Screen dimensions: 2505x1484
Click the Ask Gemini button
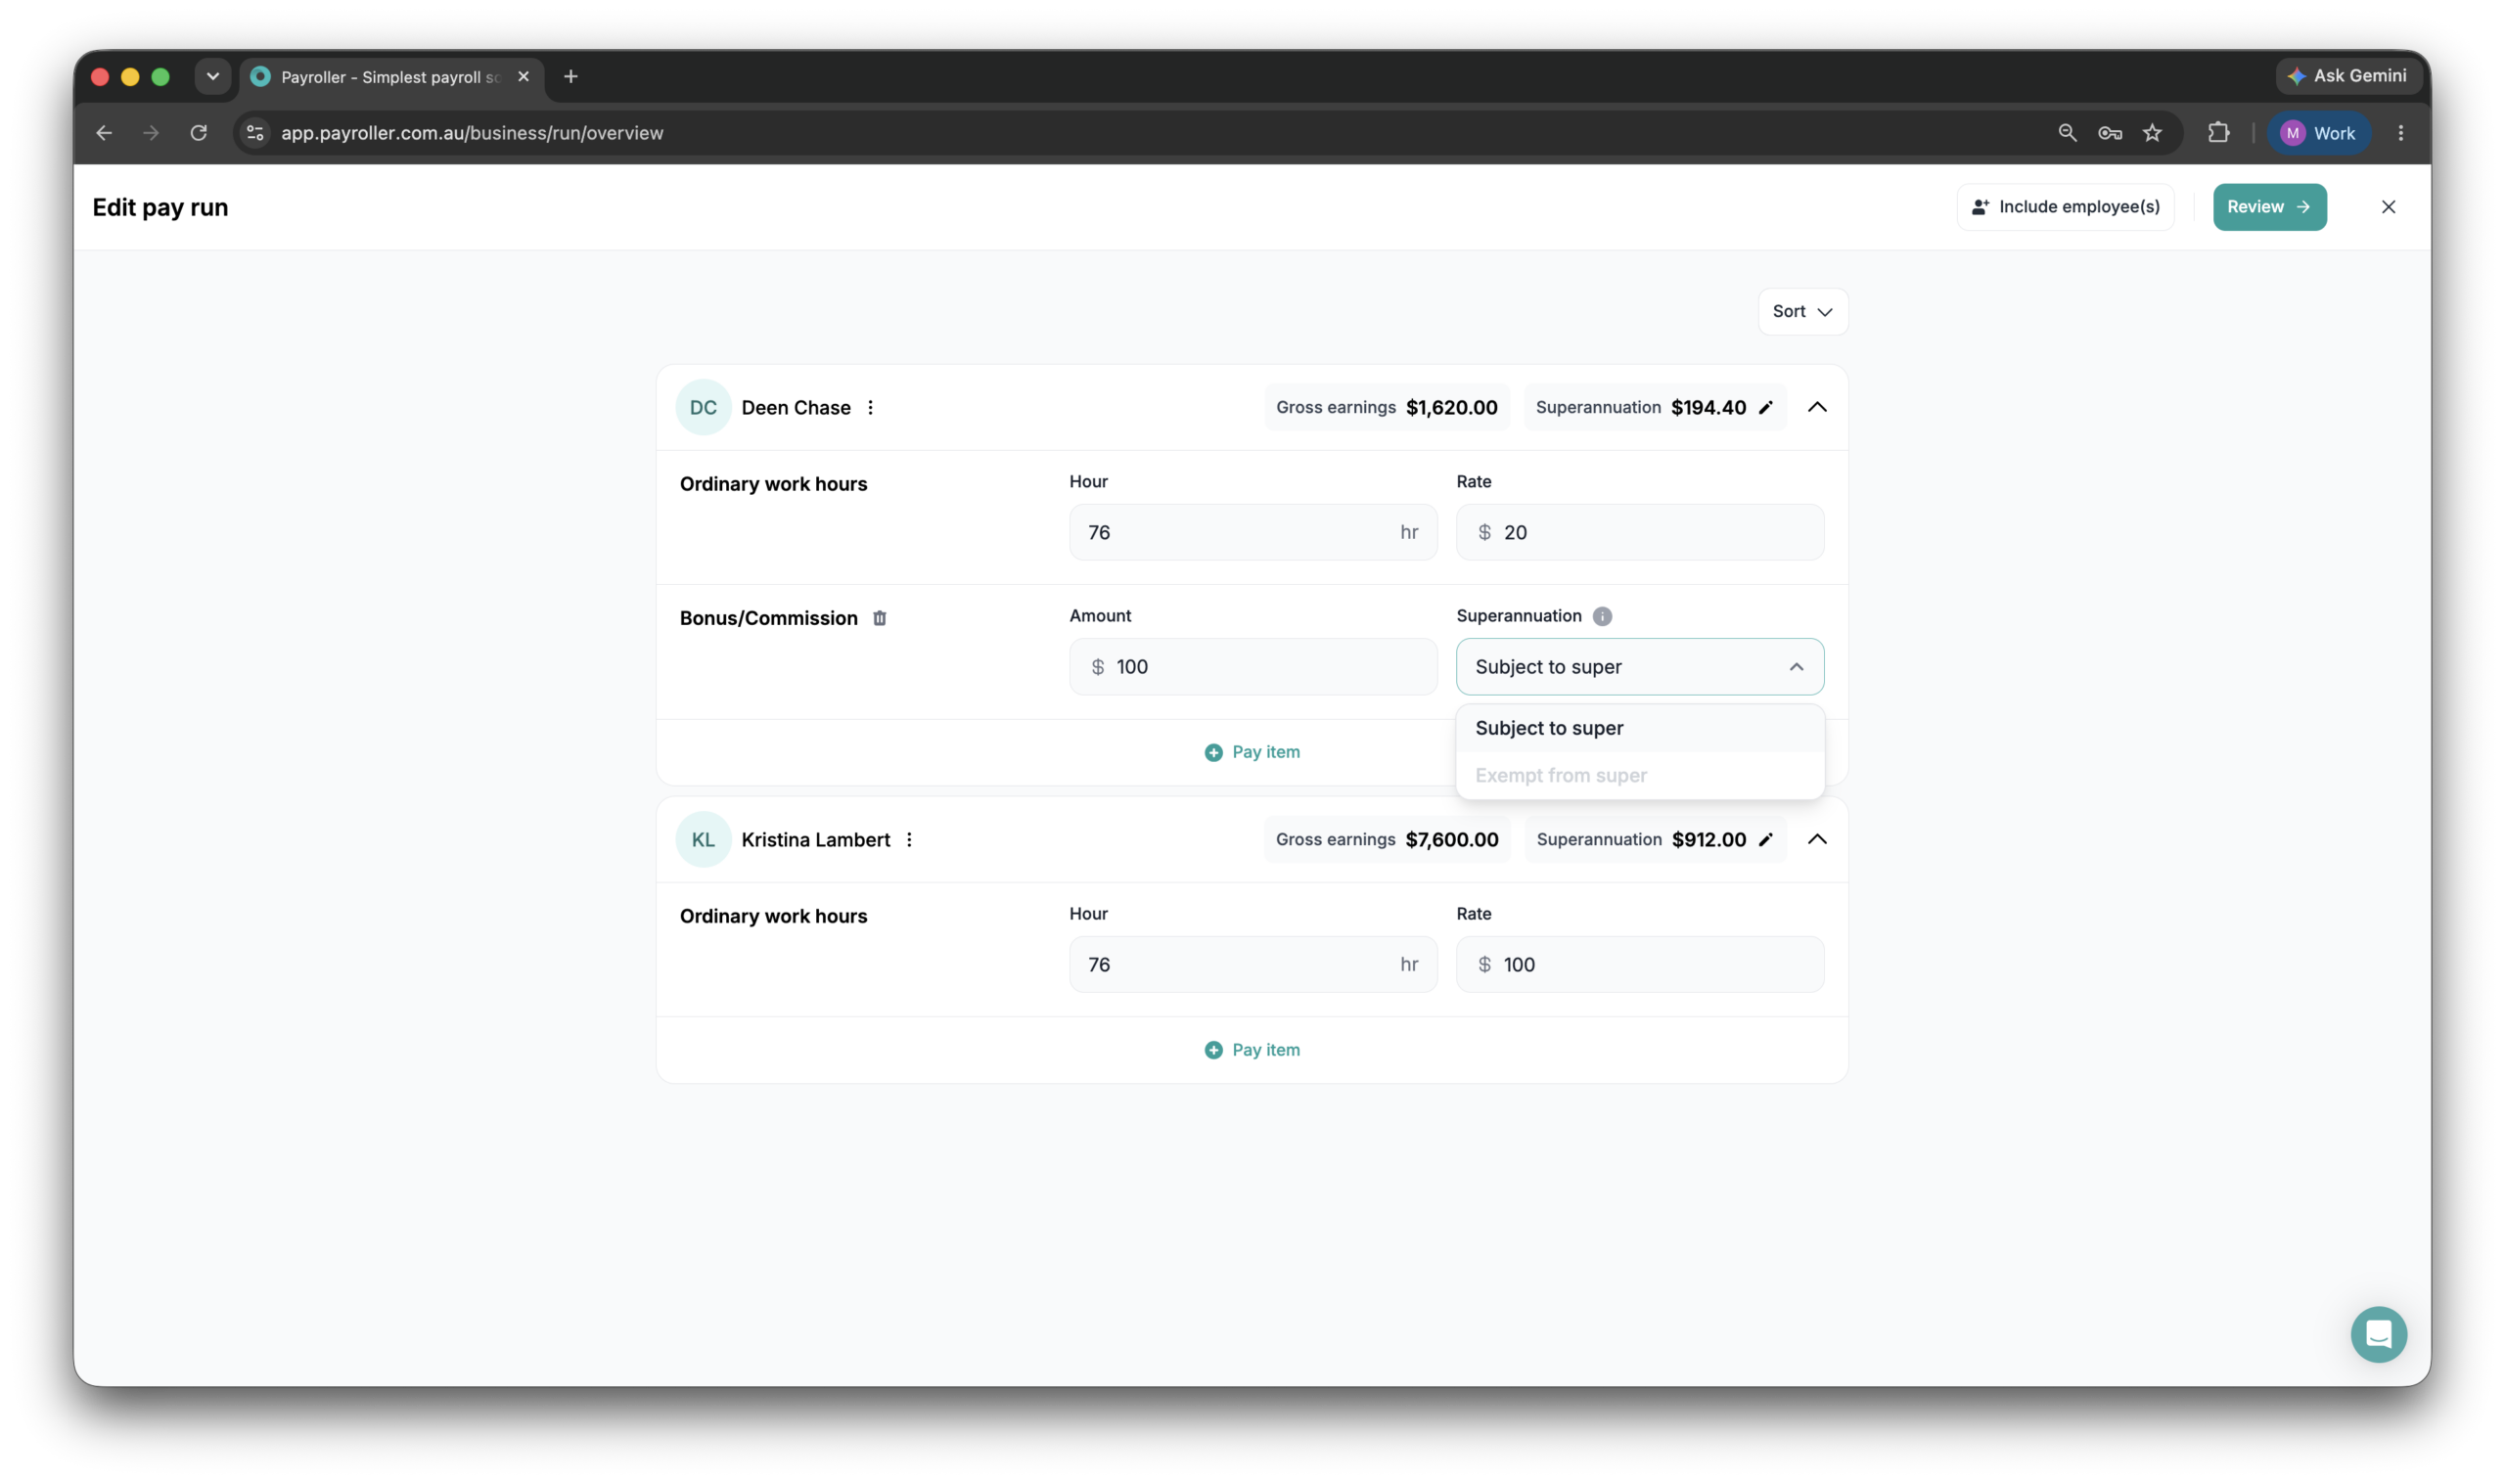click(x=2347, y=76)
